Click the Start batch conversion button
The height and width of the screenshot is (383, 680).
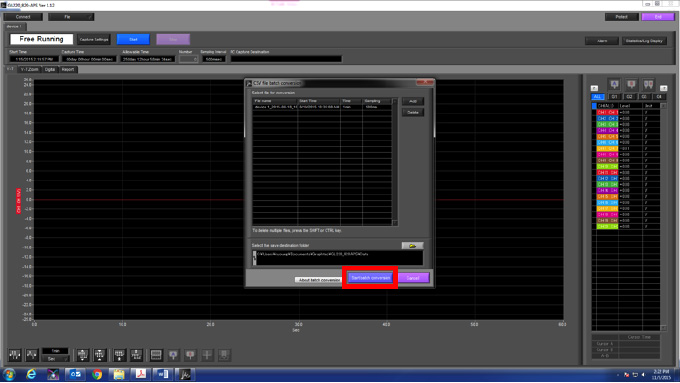(x=370, y=278)
